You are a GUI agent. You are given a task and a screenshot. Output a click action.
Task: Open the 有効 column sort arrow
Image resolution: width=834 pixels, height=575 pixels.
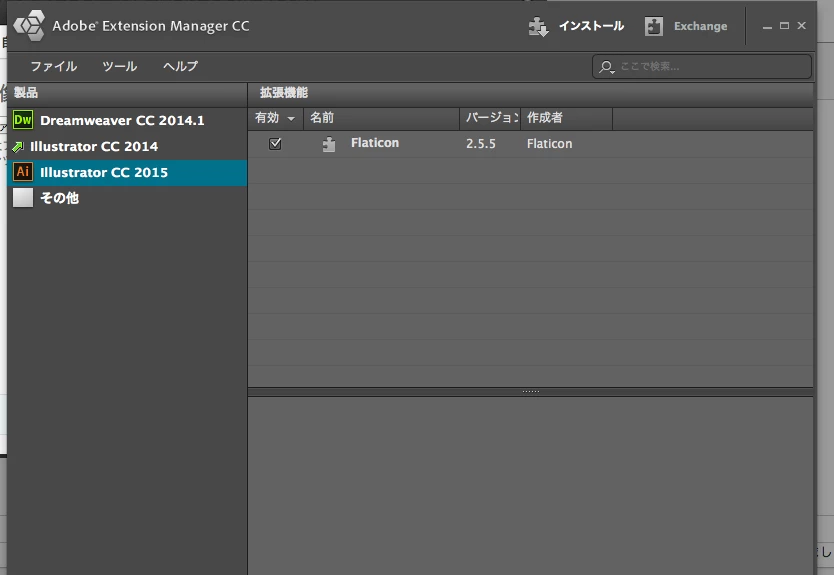click(x=291, y=119)
